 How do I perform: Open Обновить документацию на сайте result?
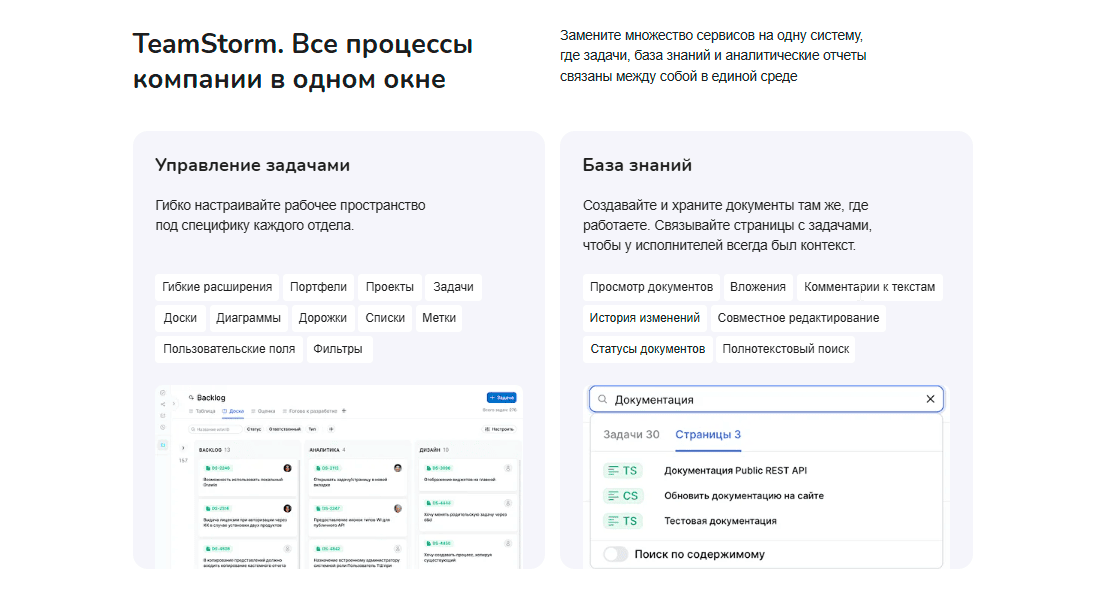click(x=744, y=496)
